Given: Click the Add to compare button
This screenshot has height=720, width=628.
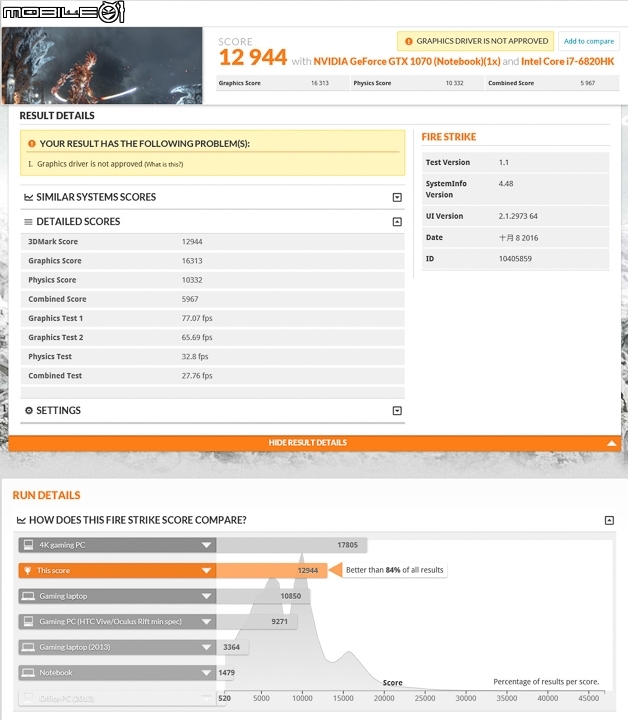Looking at the screenshot, I should [x=589, y=41].
